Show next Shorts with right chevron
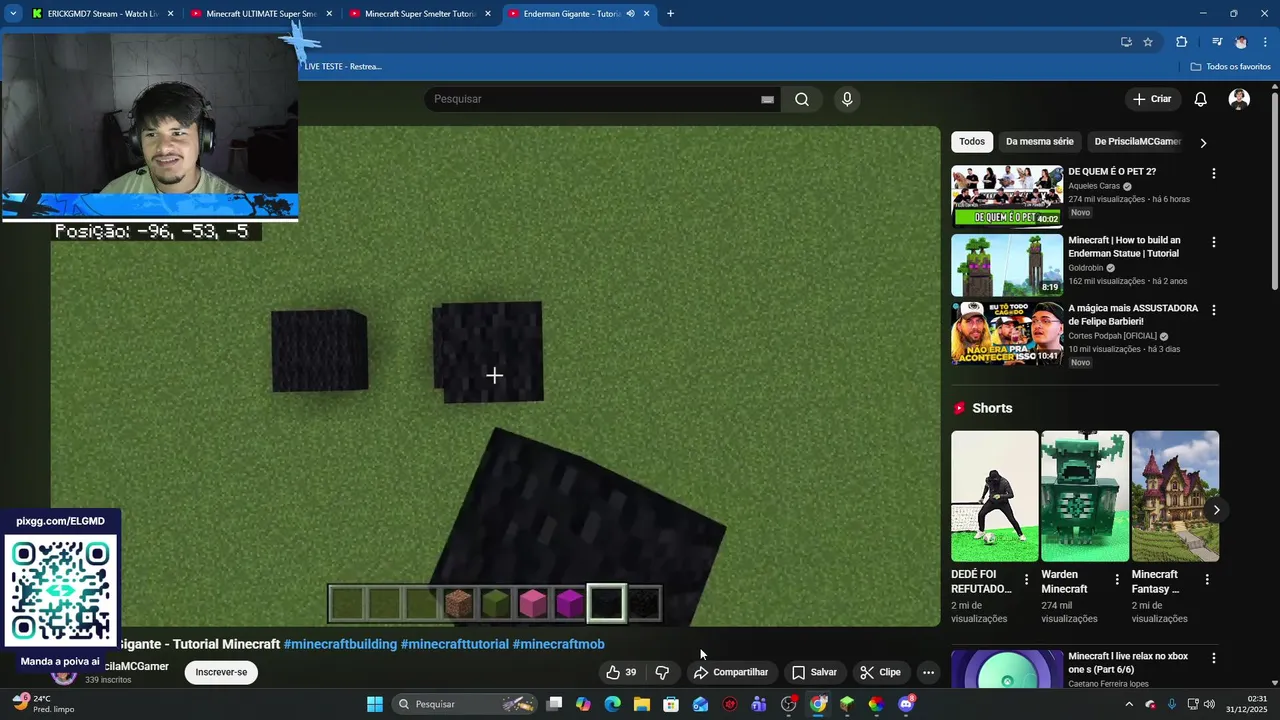This screenshot has height=720, width=1280. coord(1216,510)
